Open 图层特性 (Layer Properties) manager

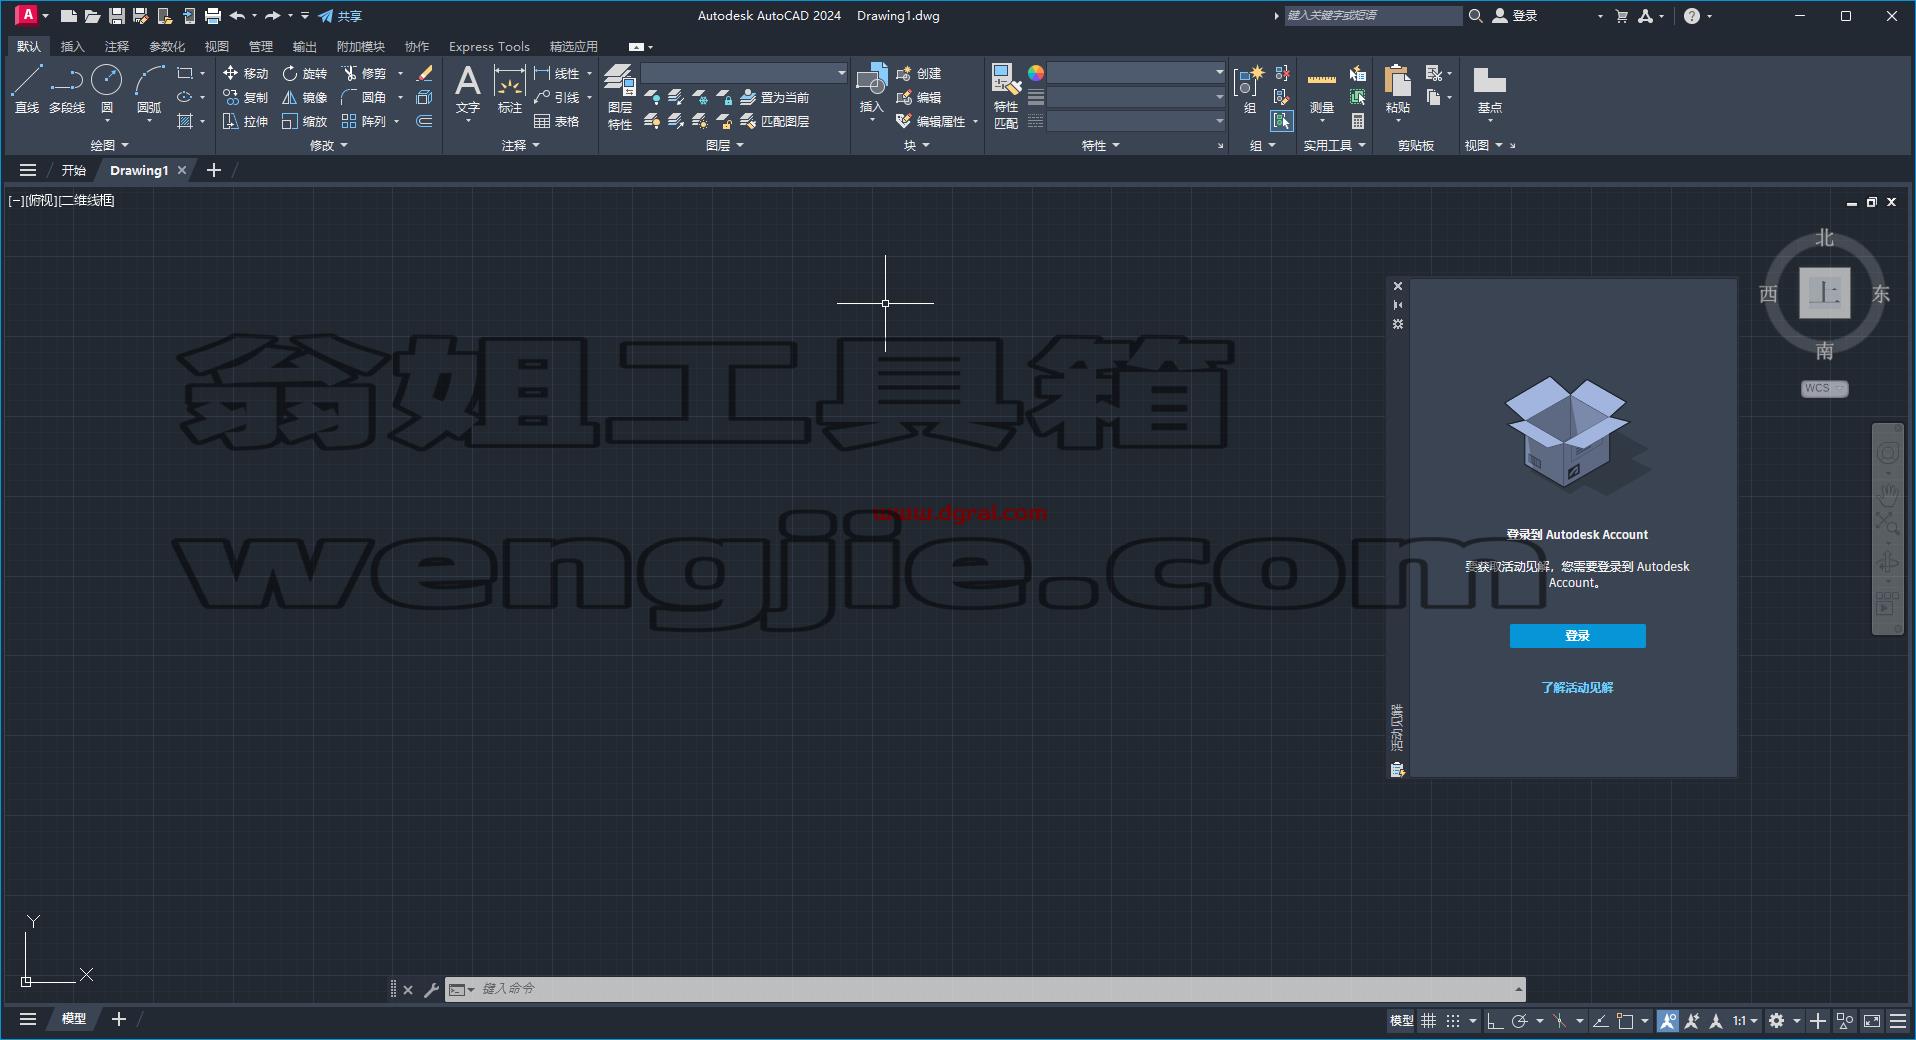point(620,96)
